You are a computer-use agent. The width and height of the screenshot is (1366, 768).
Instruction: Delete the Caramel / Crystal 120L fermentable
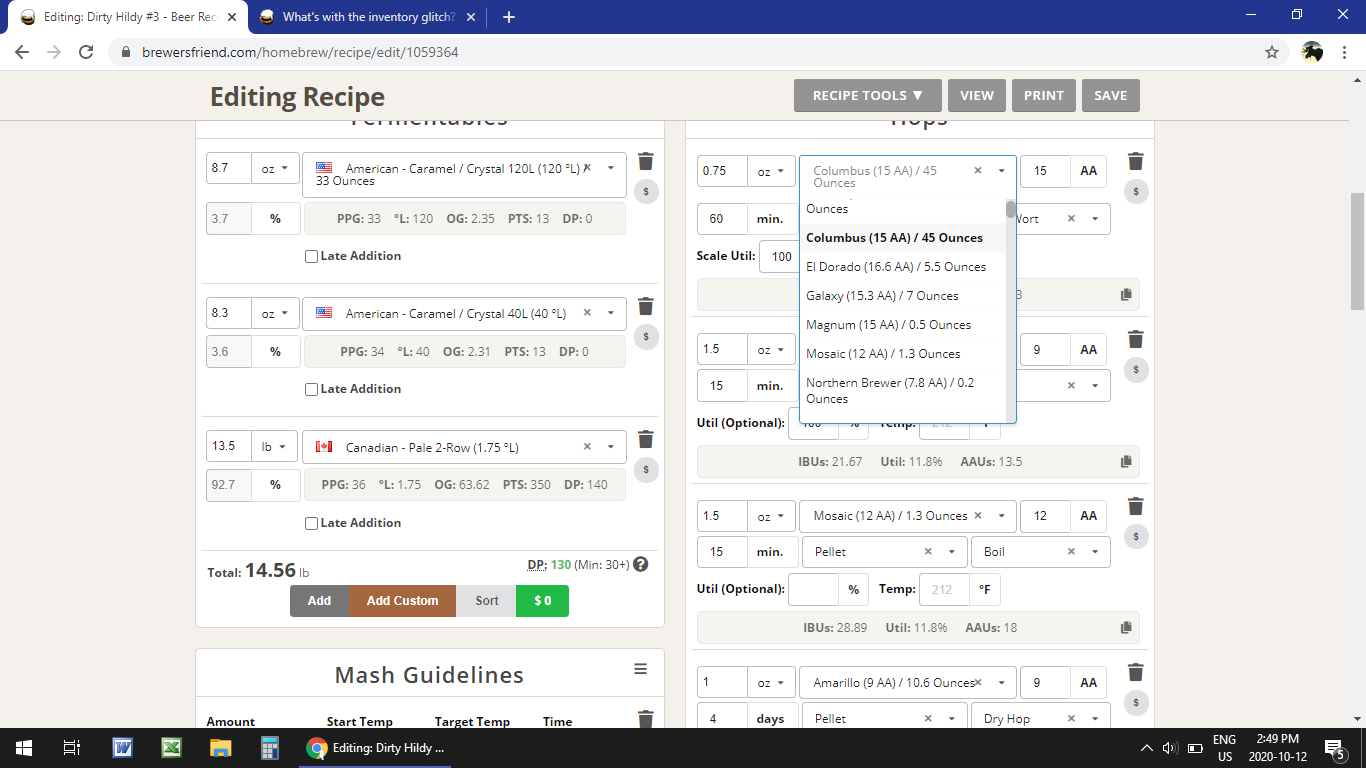646,162
